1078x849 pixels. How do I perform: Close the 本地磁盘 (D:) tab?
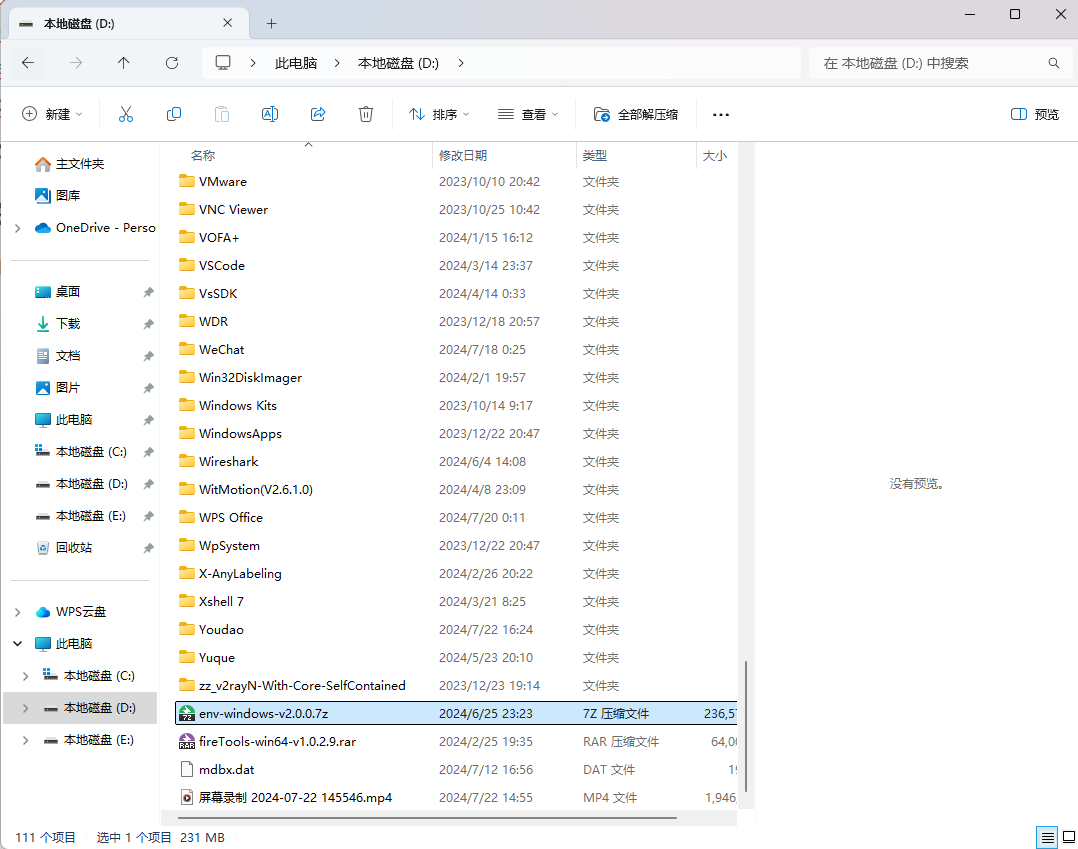[228, 23]
